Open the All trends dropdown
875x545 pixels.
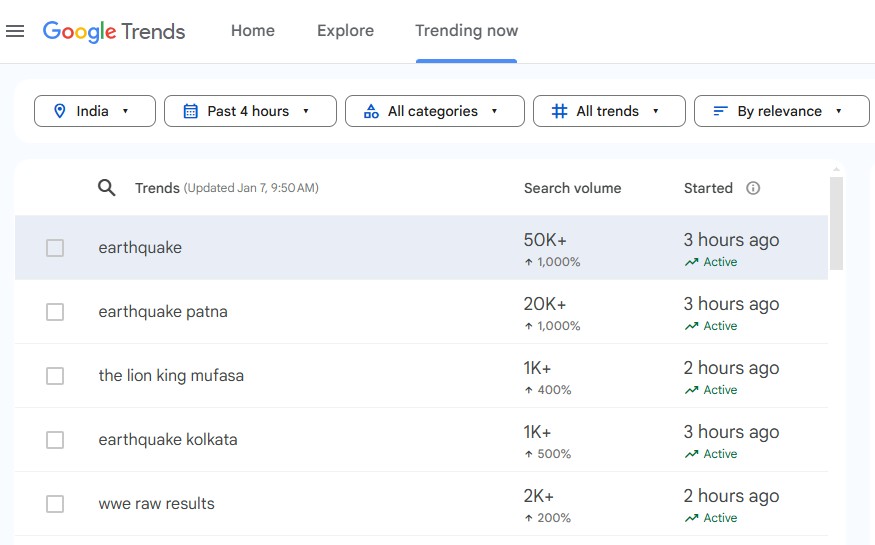click(x=609, y=111)
